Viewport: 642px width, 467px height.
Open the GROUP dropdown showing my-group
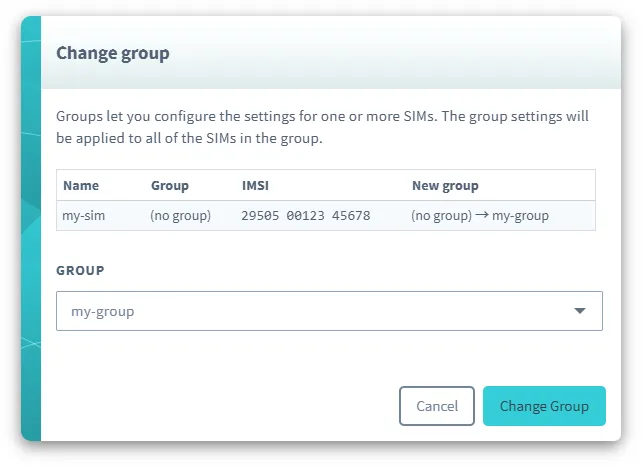329,311
